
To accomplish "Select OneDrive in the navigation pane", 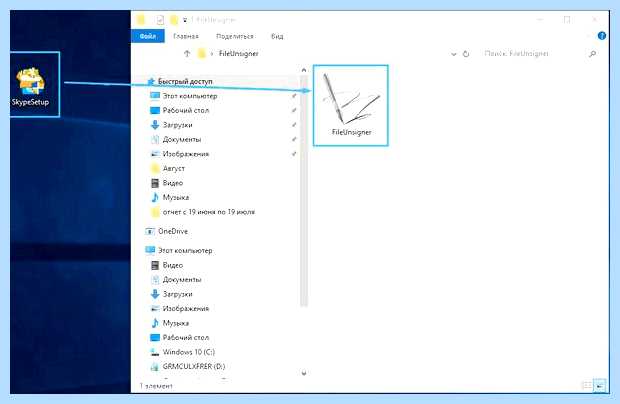I will [x=166, y=231].
